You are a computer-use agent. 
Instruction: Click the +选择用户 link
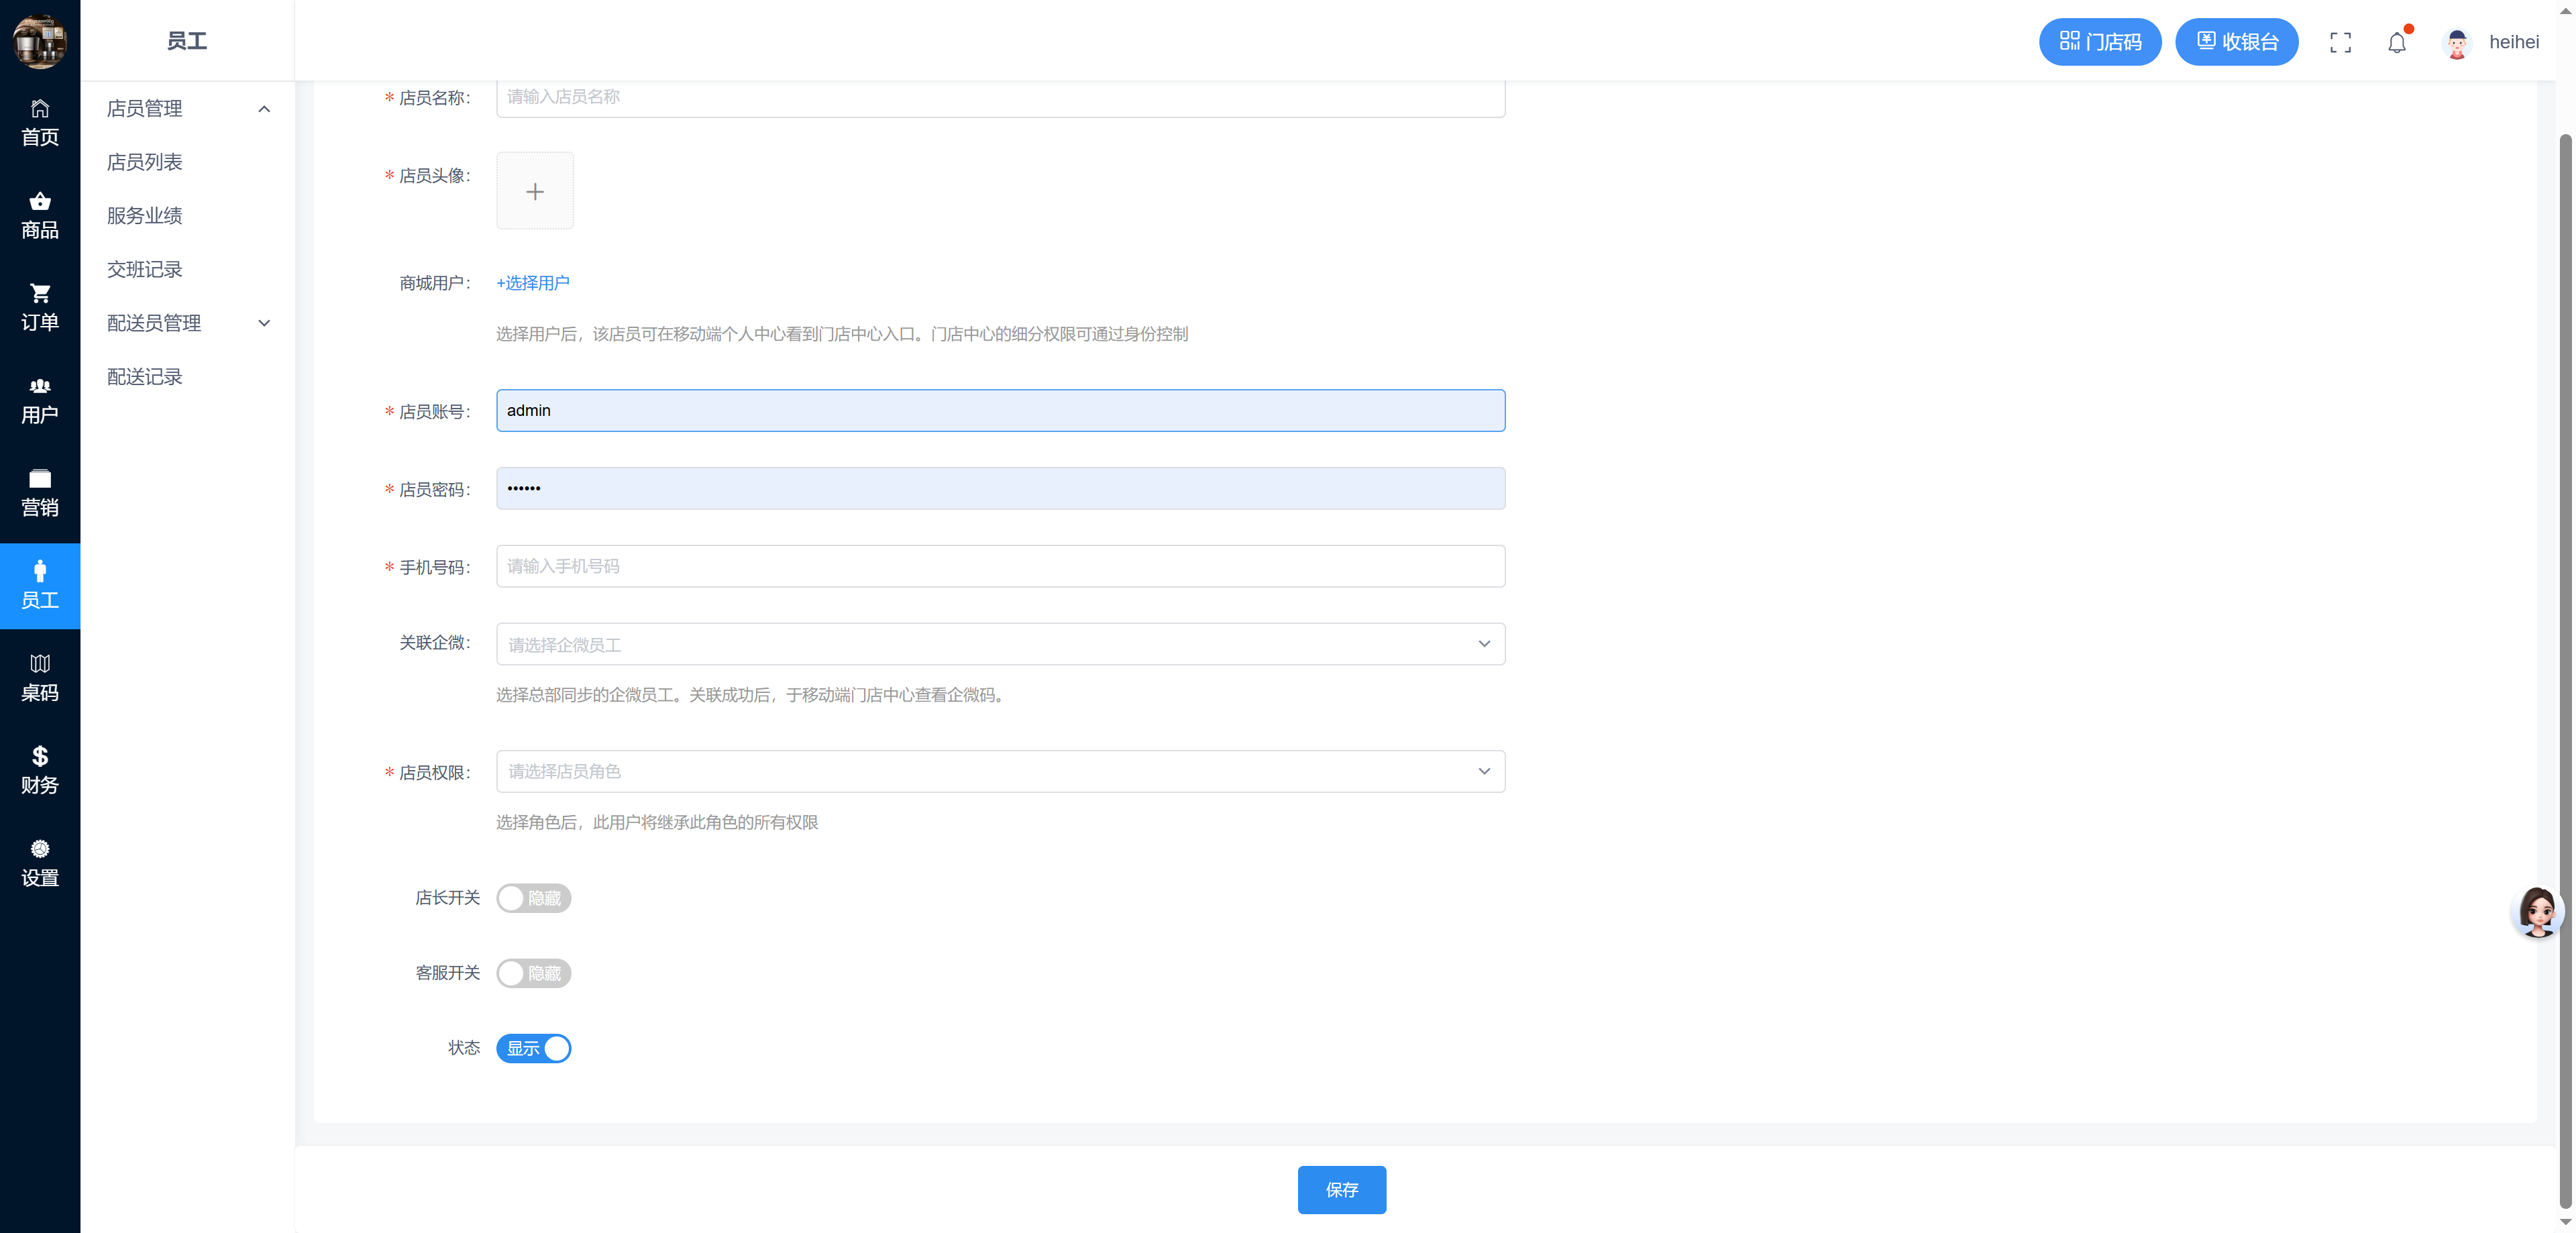point(533,283)
